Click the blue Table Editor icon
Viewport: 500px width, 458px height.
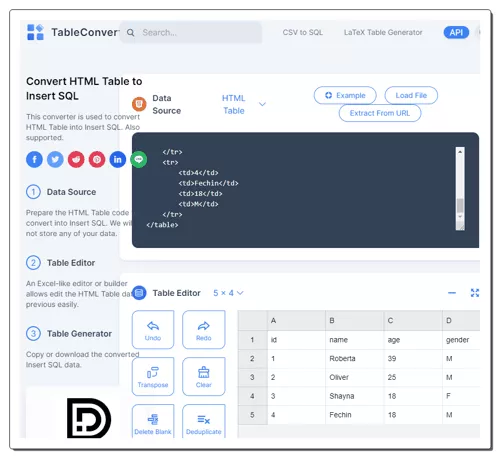click(x=139, y=293)
